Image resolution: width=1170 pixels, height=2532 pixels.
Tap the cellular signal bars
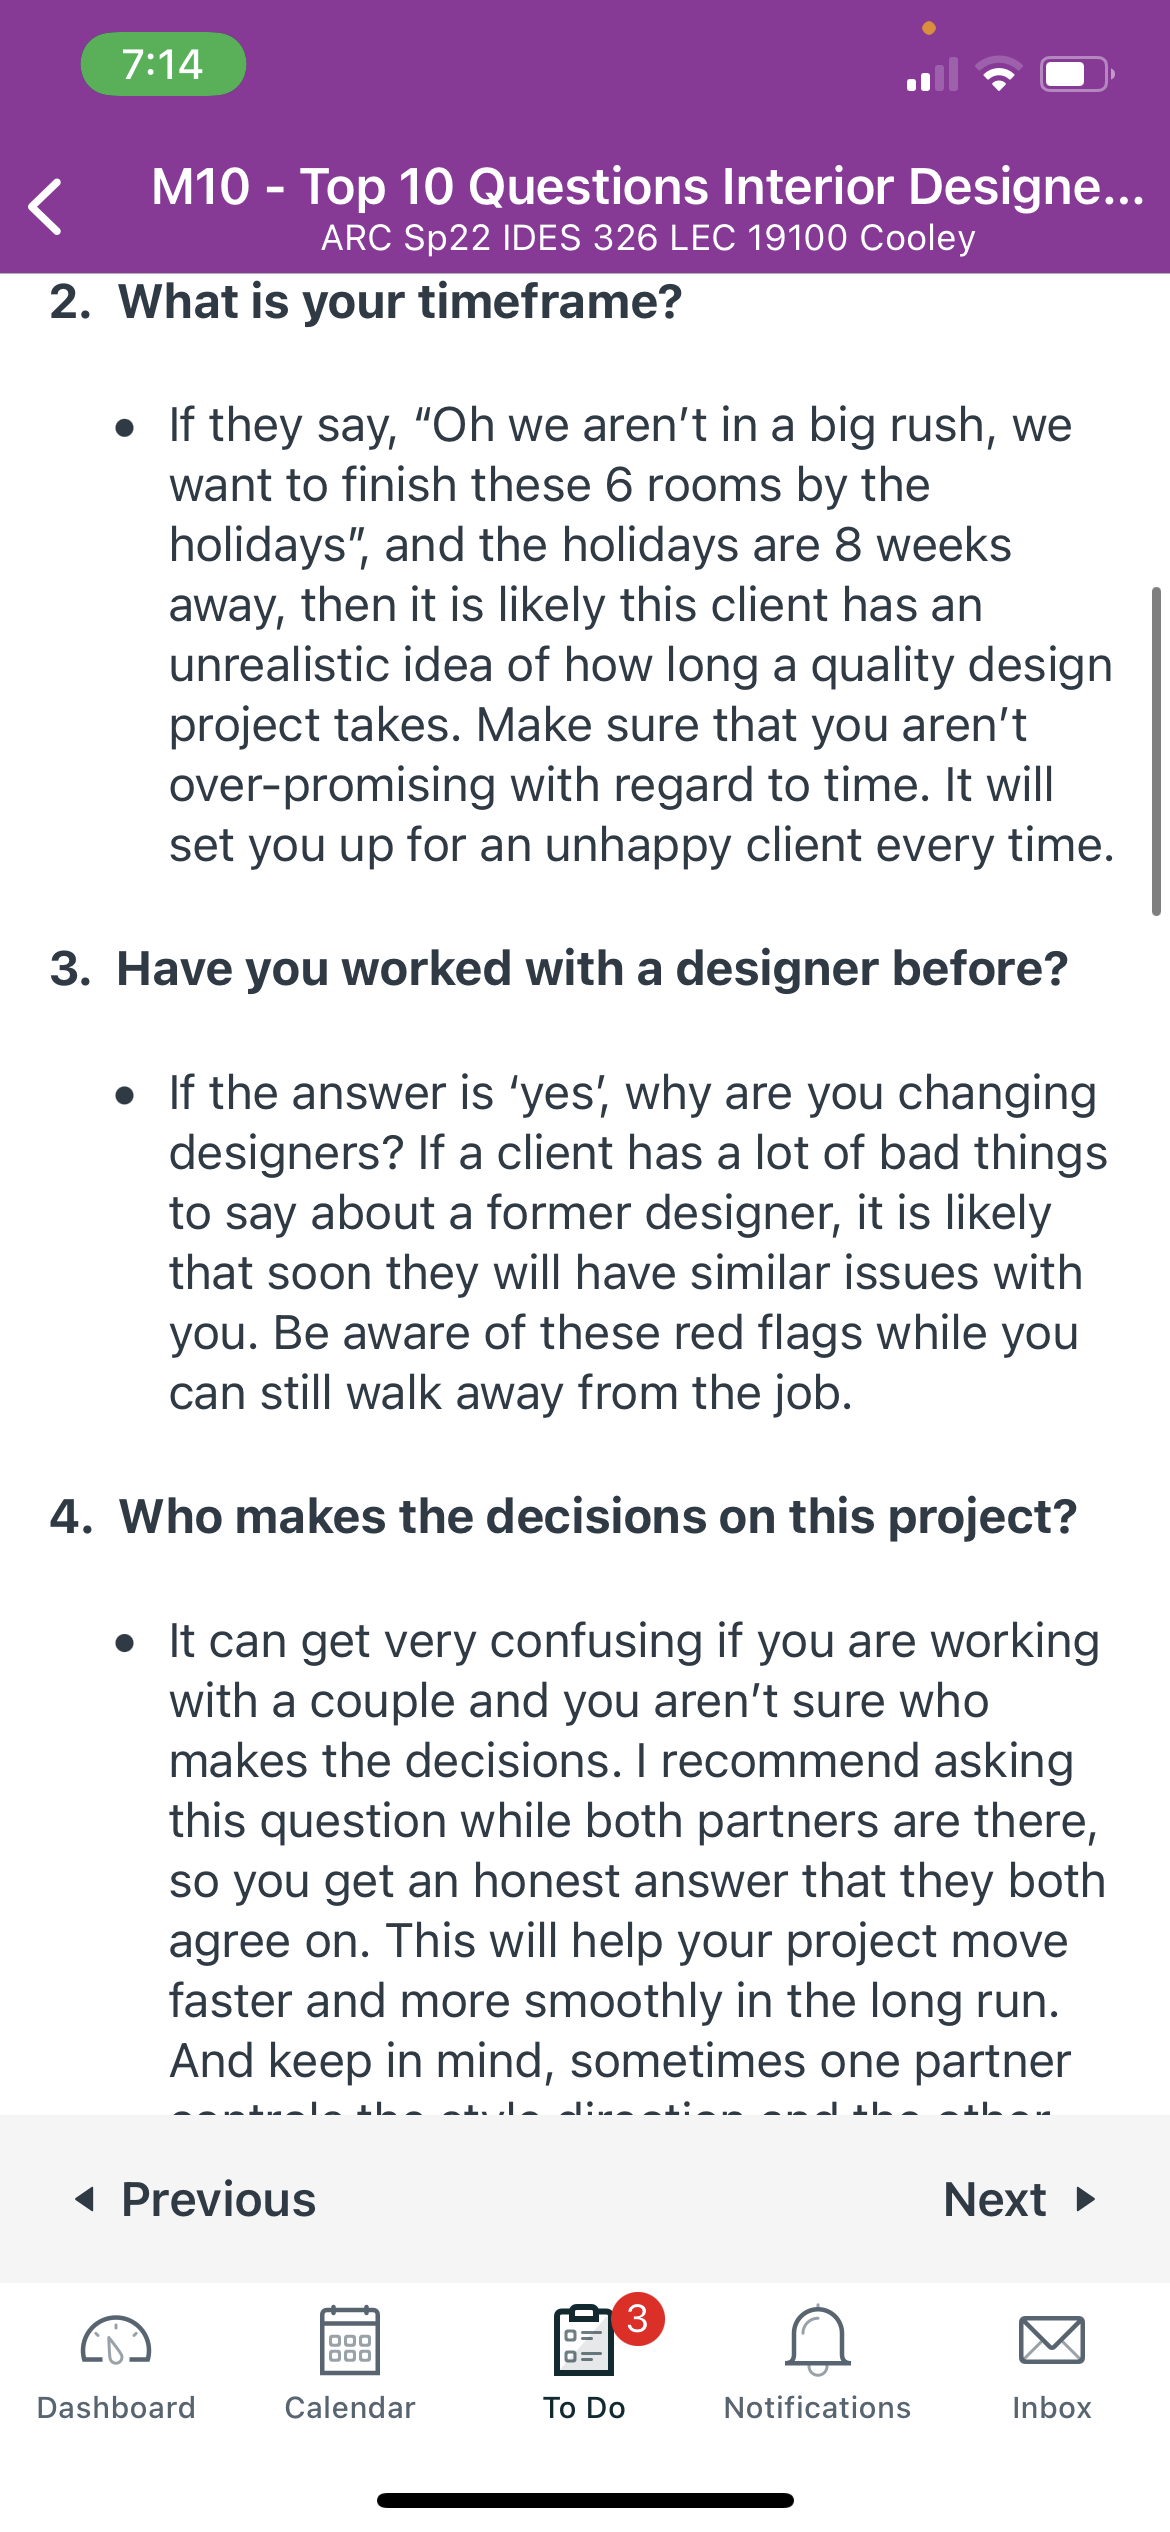[x=932, y=74]
